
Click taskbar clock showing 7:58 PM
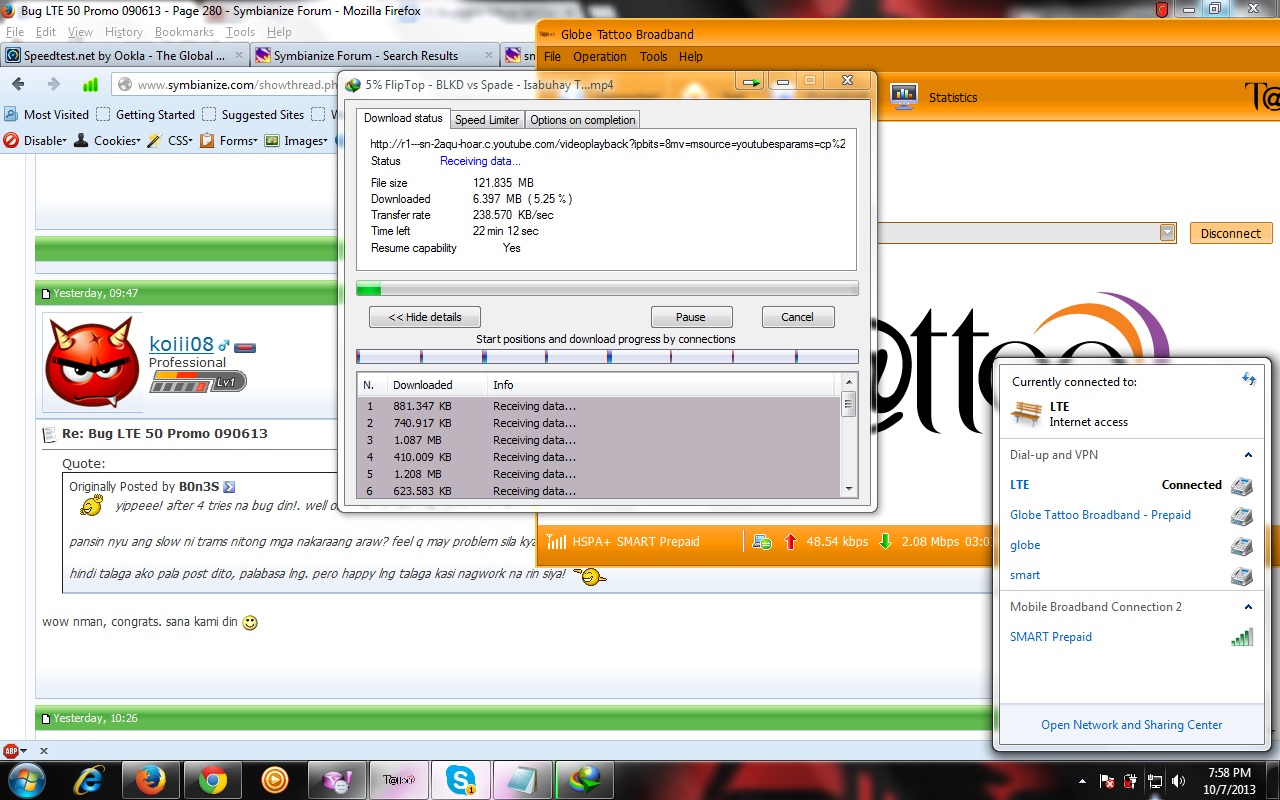1228,780
